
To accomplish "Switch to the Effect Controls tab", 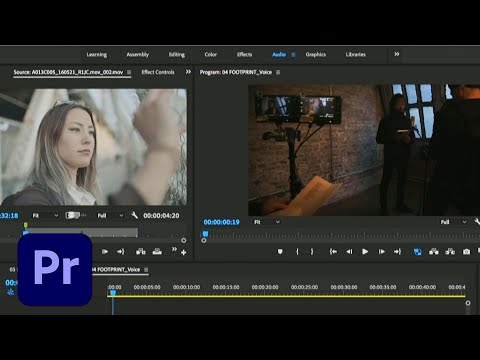I will tap(158, 72).
